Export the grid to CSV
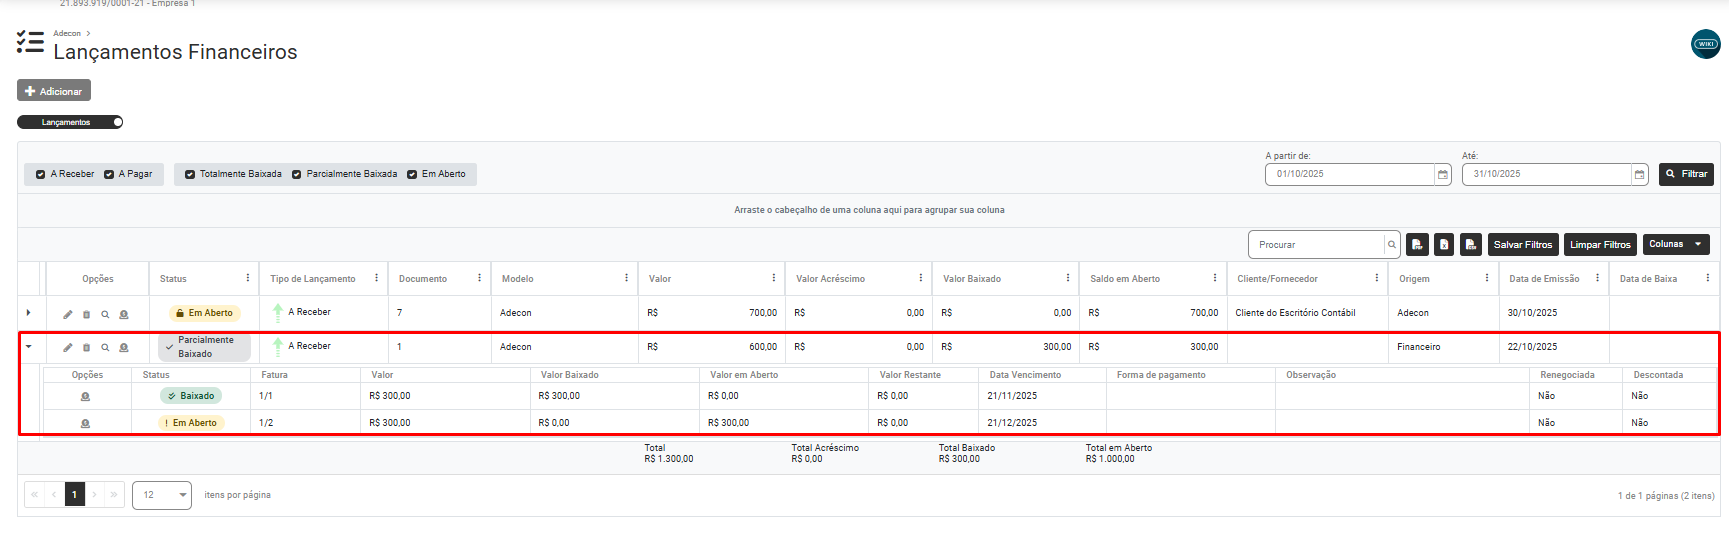Image resolution: width=1729 pixels, height=555 pixels. coord(1471,245)
